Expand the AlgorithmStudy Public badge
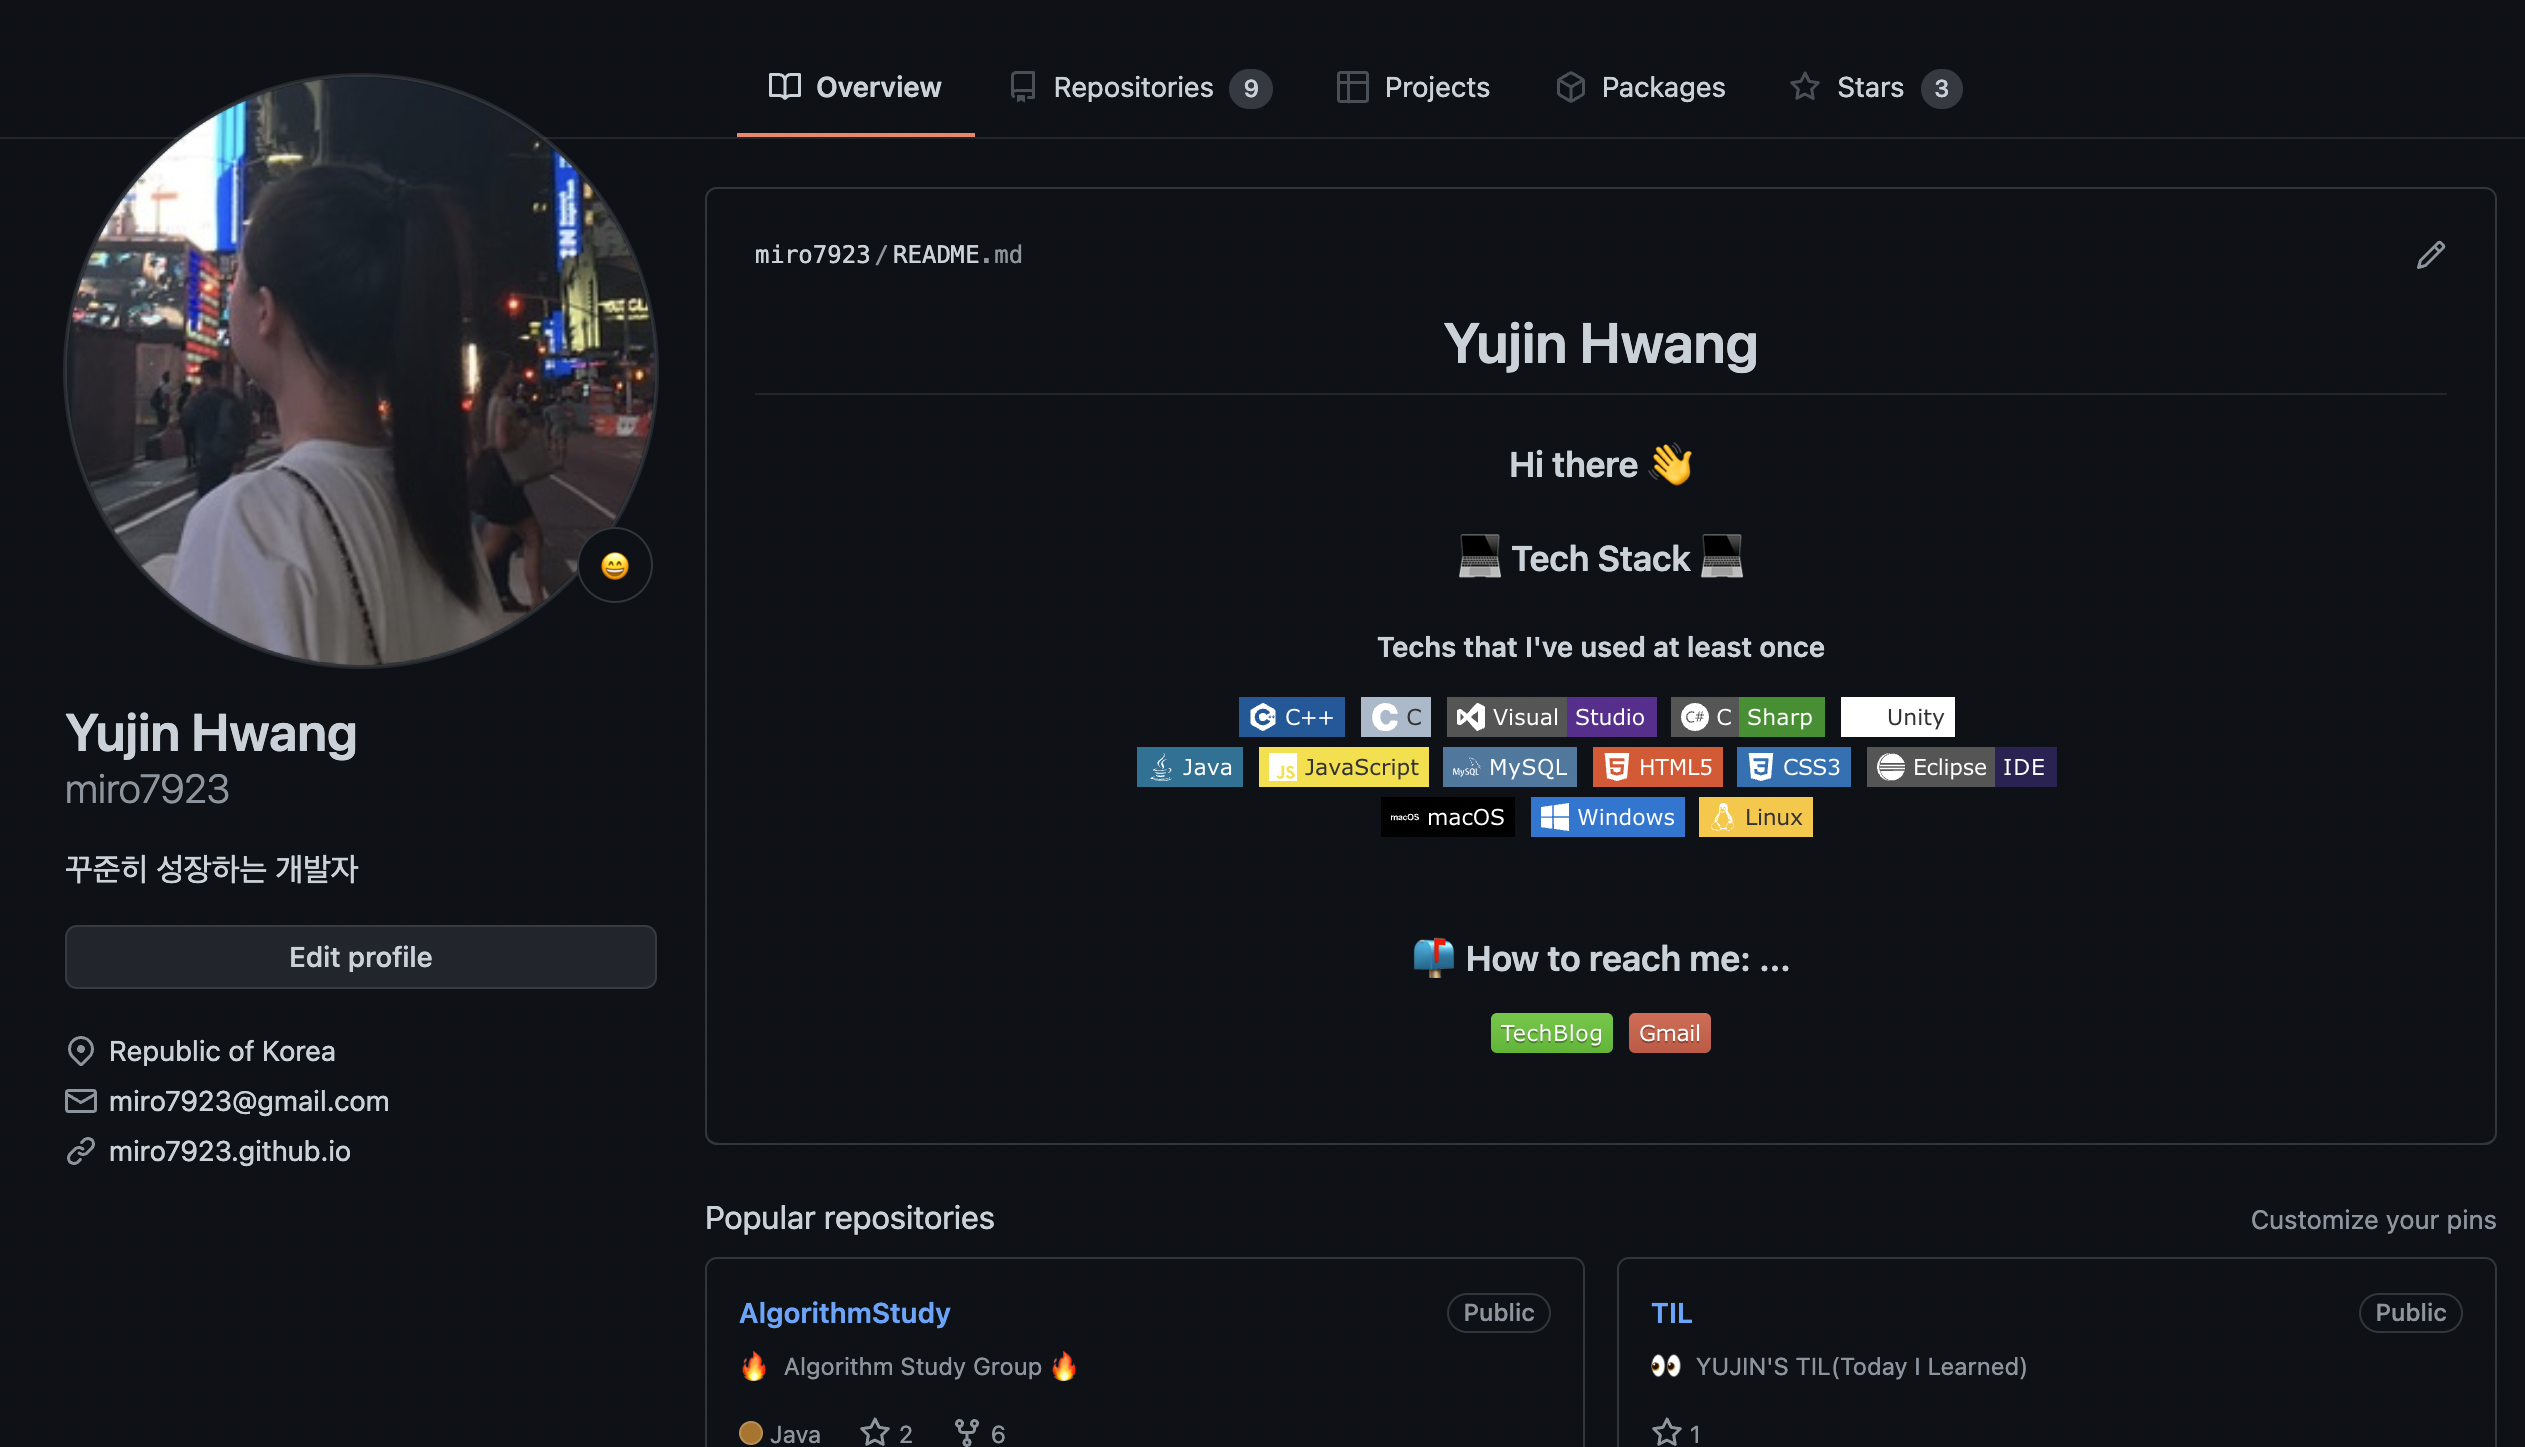Image resolution: width=2525 pixels, height=1447 pixels. (1498, 1312)
